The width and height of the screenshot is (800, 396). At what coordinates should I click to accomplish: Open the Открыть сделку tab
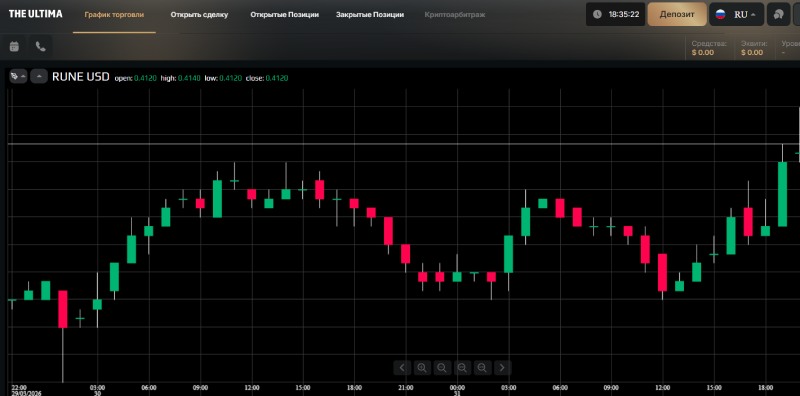tap(199, 15)
